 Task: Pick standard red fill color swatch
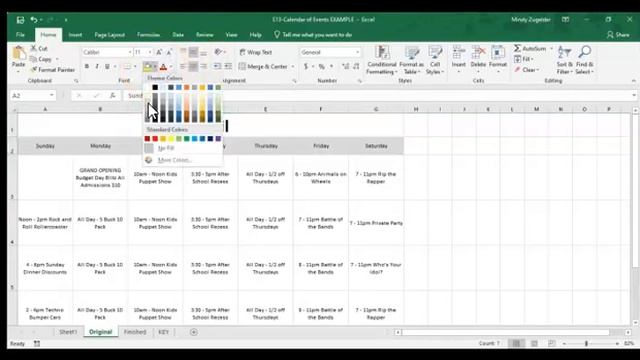point(155,139)
